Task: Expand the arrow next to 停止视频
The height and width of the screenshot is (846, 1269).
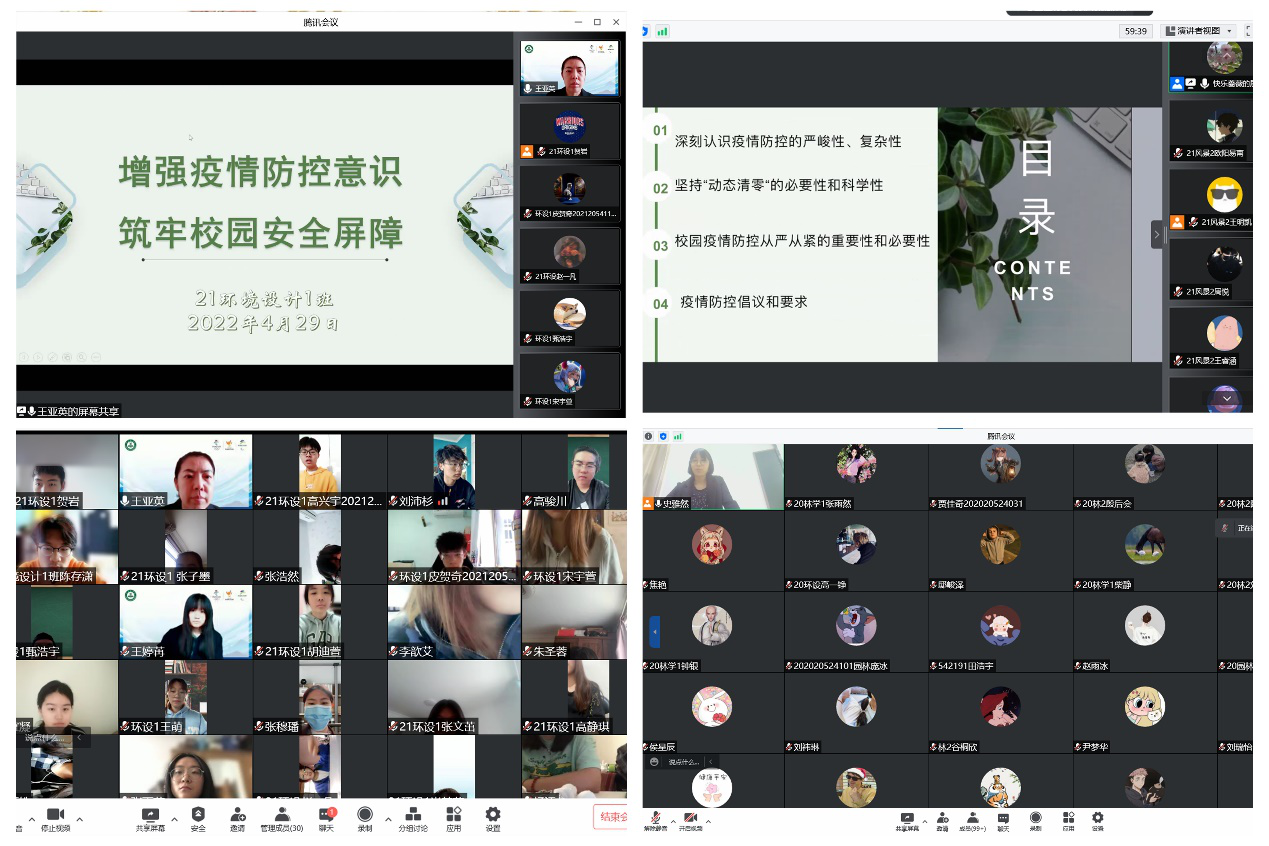Action: tap(80, 819)
